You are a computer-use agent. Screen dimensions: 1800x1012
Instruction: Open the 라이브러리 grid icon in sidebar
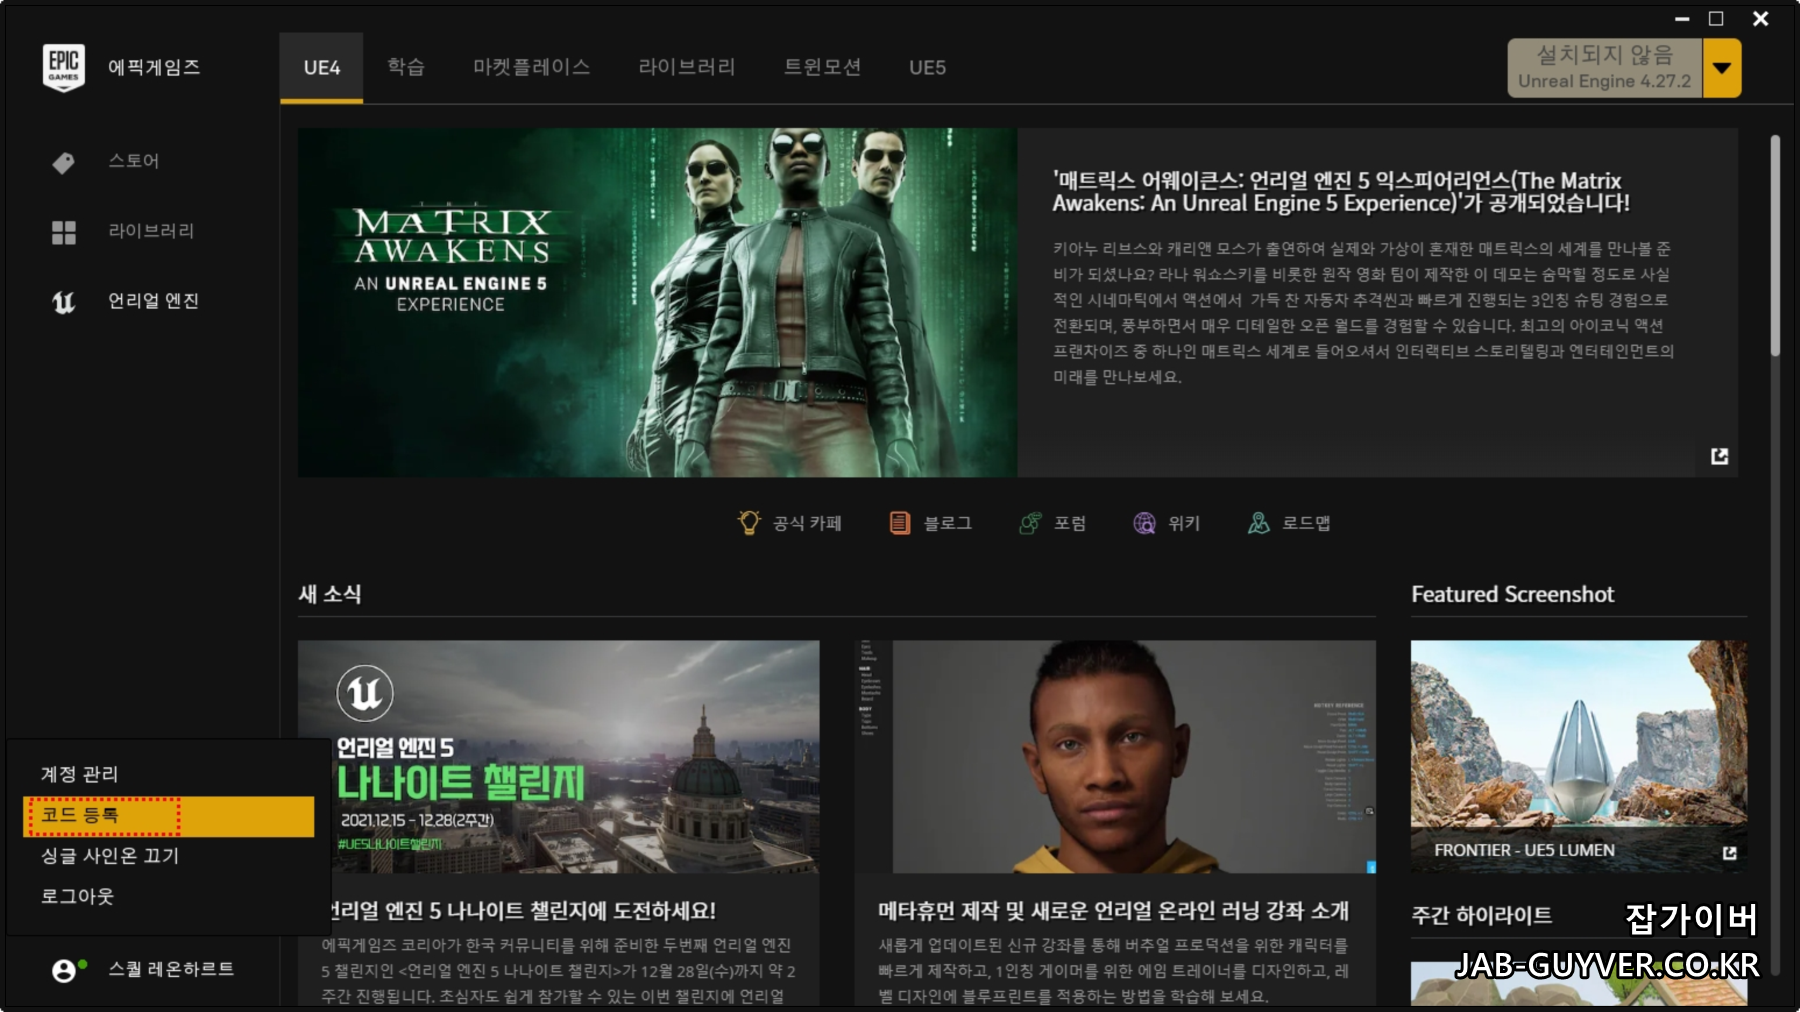point(64,232)
